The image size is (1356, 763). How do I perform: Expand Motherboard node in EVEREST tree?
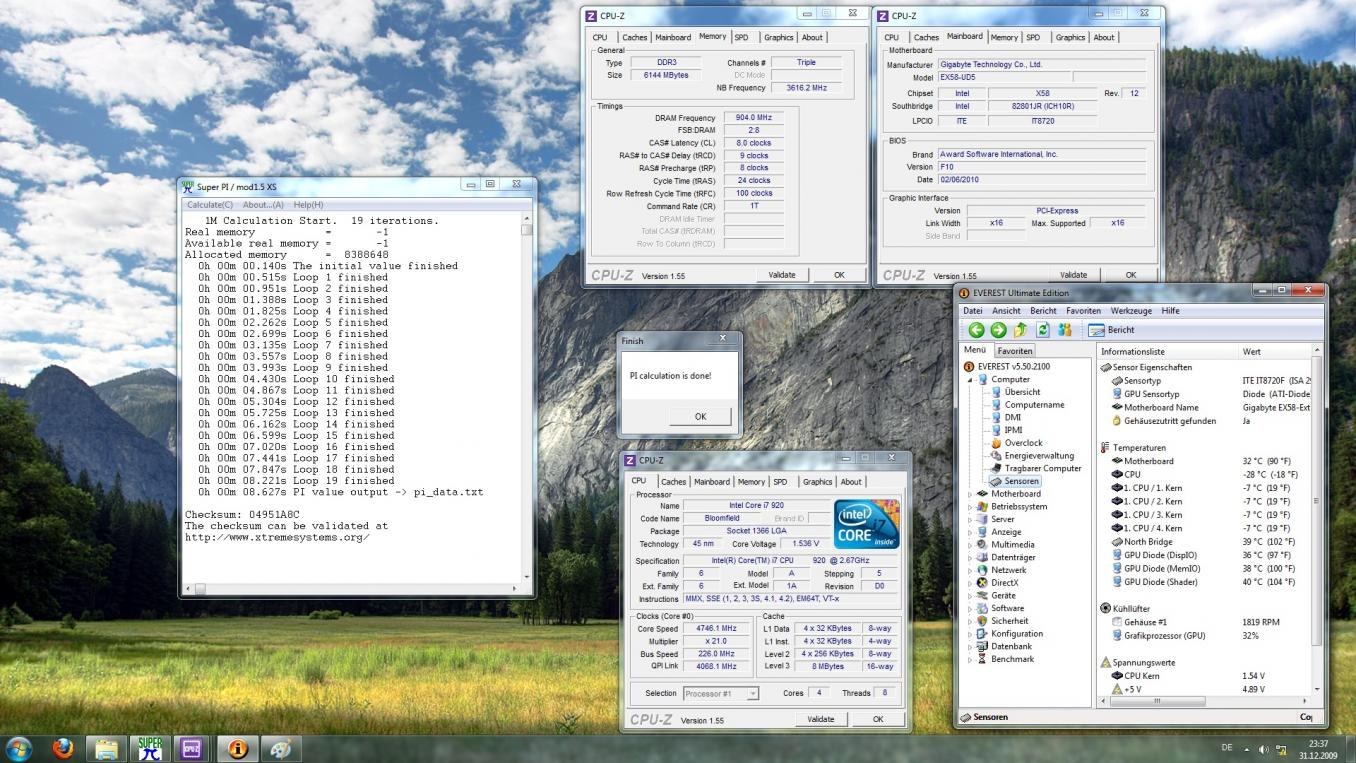[x=969, y=494]
